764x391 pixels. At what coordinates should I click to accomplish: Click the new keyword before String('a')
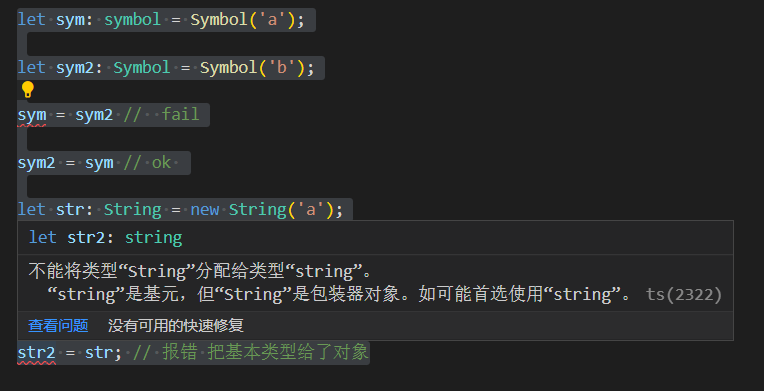(x=205, y=210)
